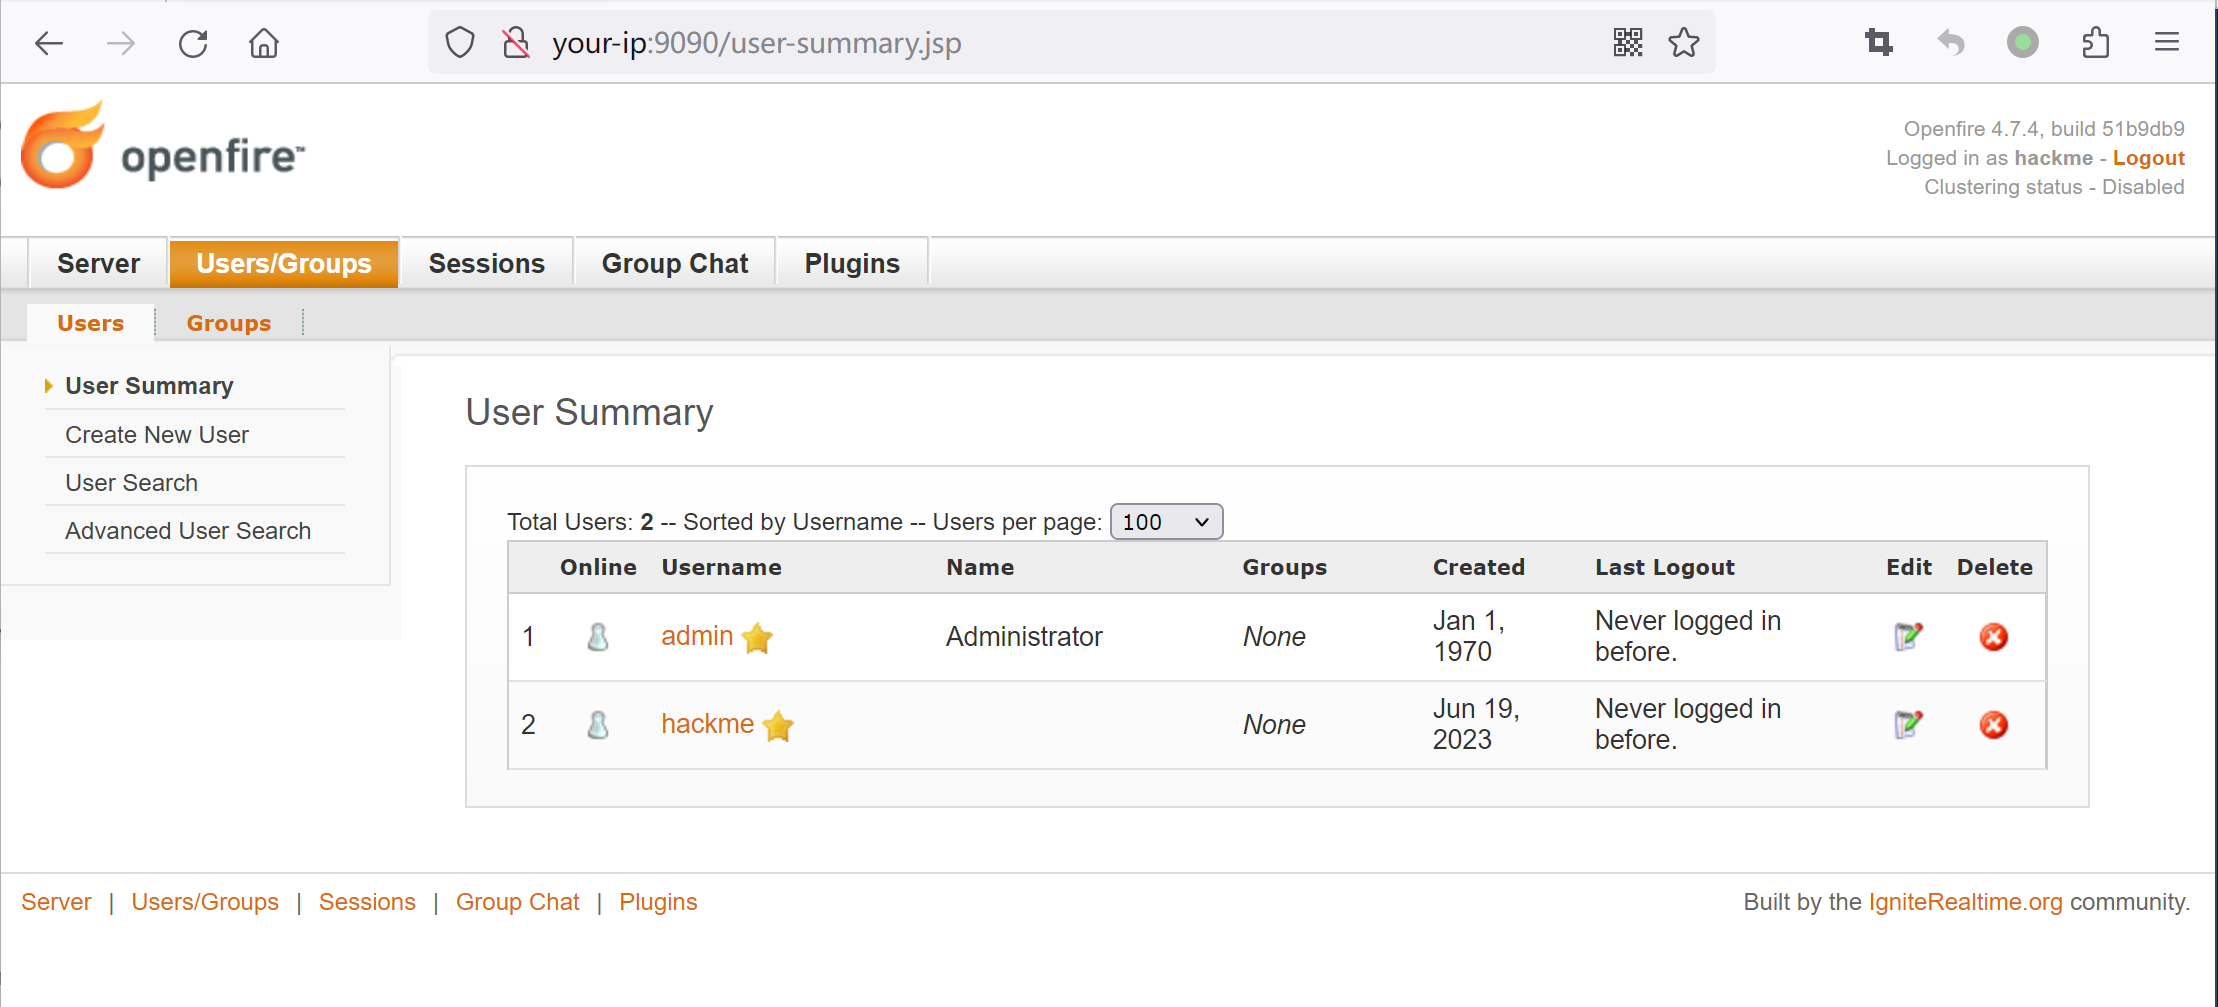Image resolution: width=2218 pixels, height=1007 pixels.
Task: Click the edit icon for hackme user
Action: click(1908, 725)
